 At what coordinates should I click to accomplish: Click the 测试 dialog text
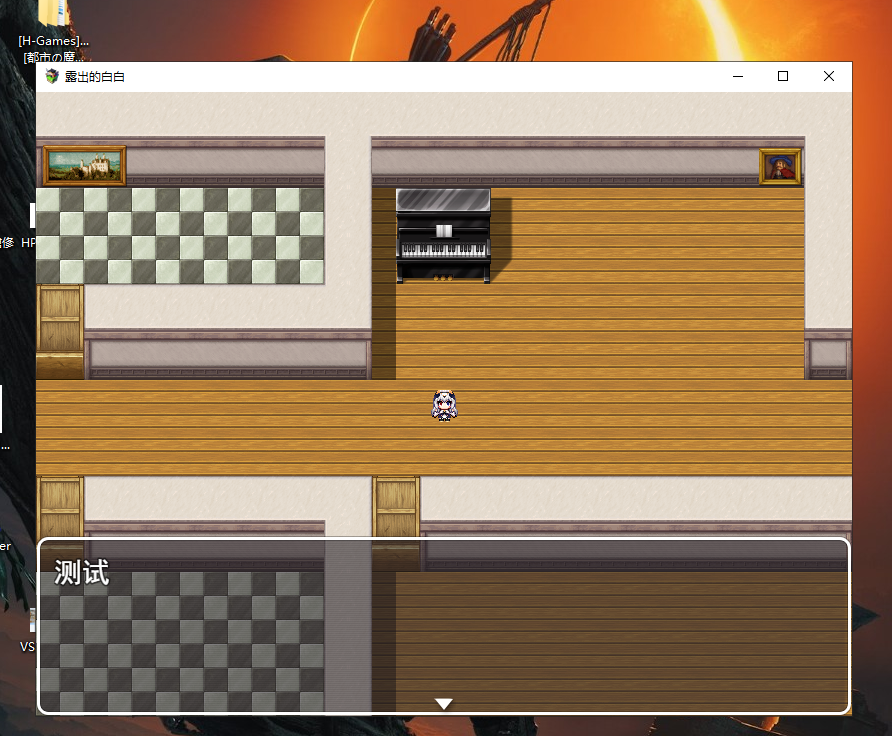click(x=81, y=572)
